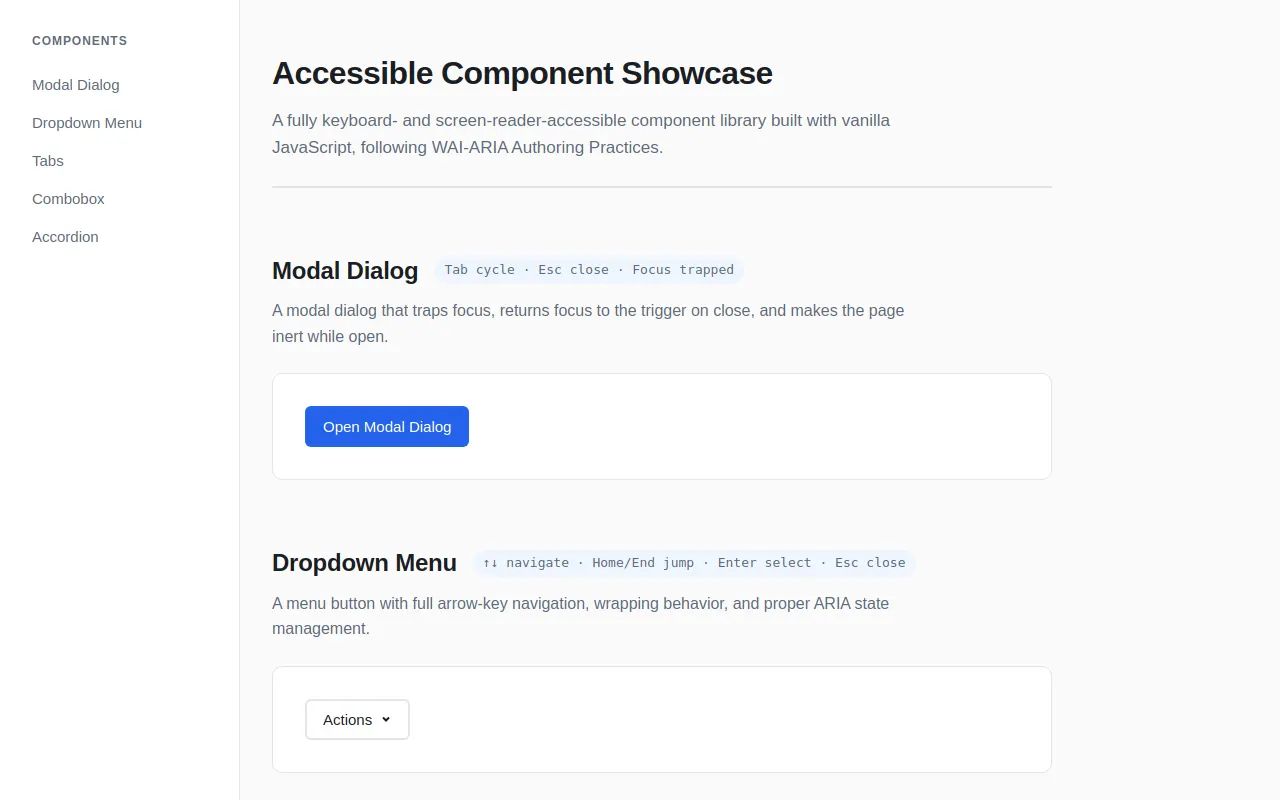Click the Dropdown Menu section heading
Screen dimensions: 1280x800
point(364,563)
